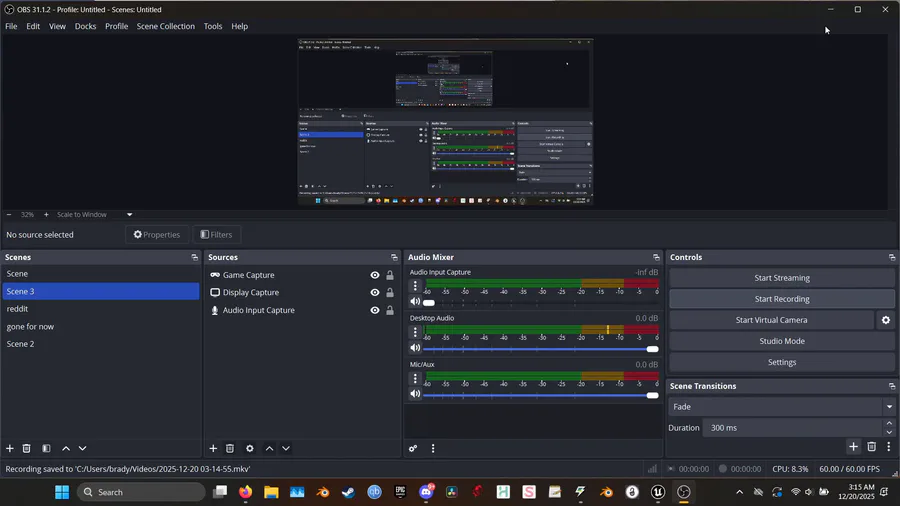The height and width of the screenshot is (506, 900).
Task: Zoom out preview with minus icon
Action: point(9,215)
